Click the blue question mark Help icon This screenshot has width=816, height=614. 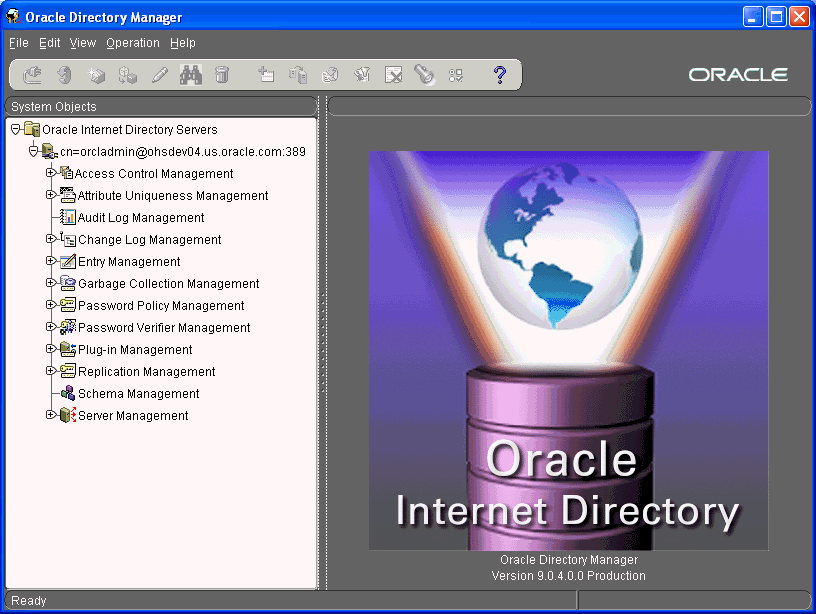click(x=501, y=74)
